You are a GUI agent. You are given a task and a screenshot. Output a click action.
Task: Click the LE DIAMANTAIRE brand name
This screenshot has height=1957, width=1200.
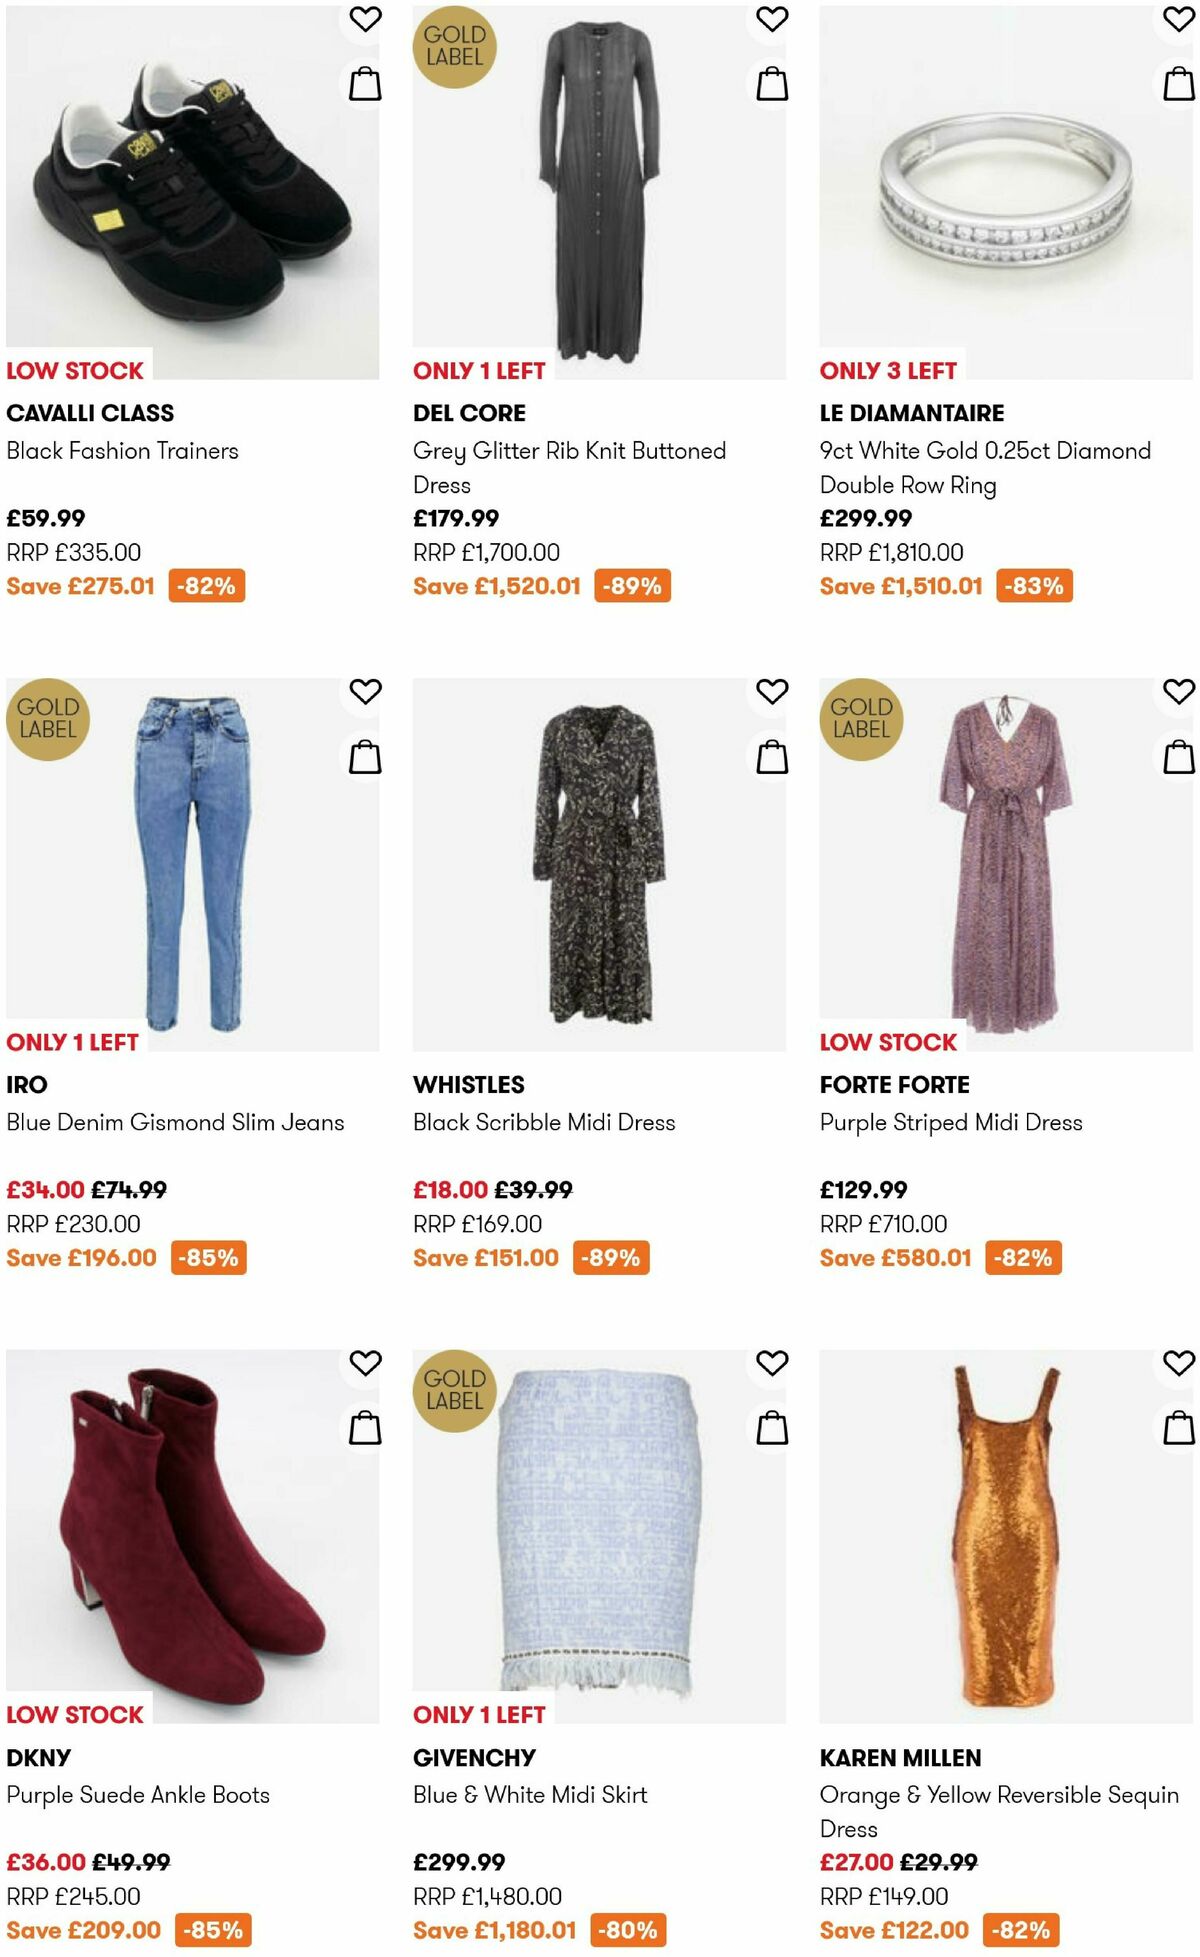pos(912,411)
